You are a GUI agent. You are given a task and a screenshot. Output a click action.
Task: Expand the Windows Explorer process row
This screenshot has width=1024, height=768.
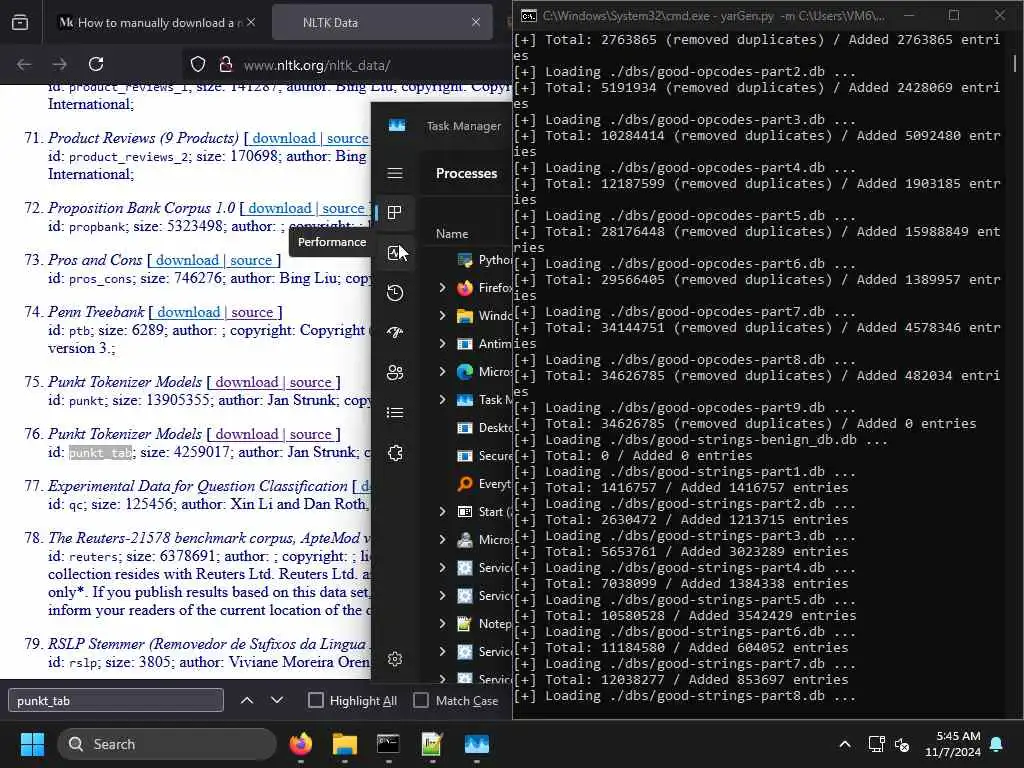442,315
